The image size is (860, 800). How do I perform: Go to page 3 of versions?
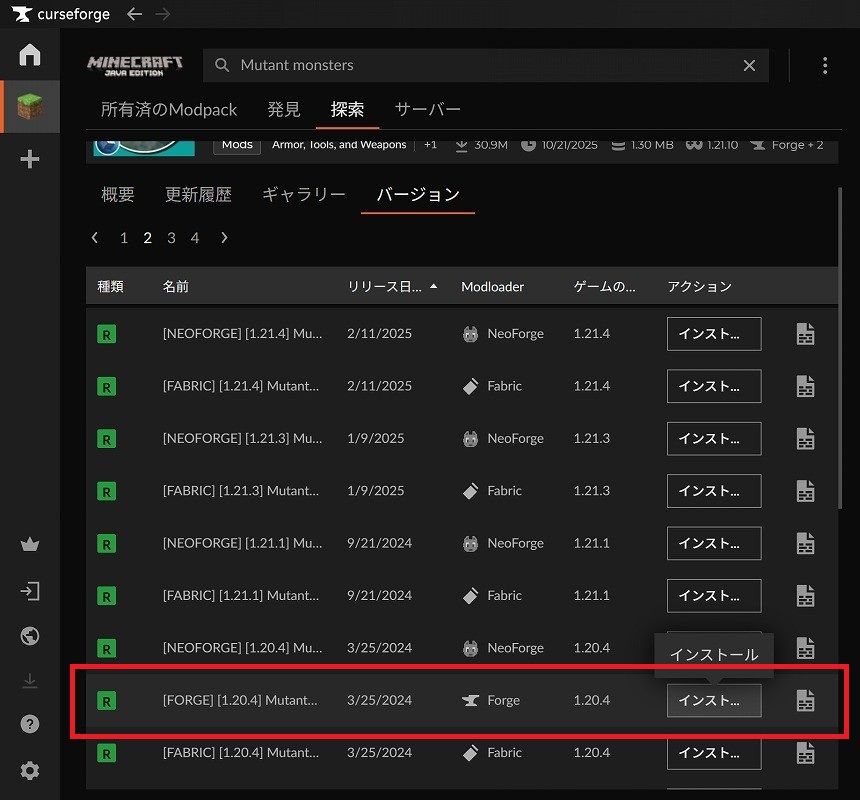tap(171, 238)
